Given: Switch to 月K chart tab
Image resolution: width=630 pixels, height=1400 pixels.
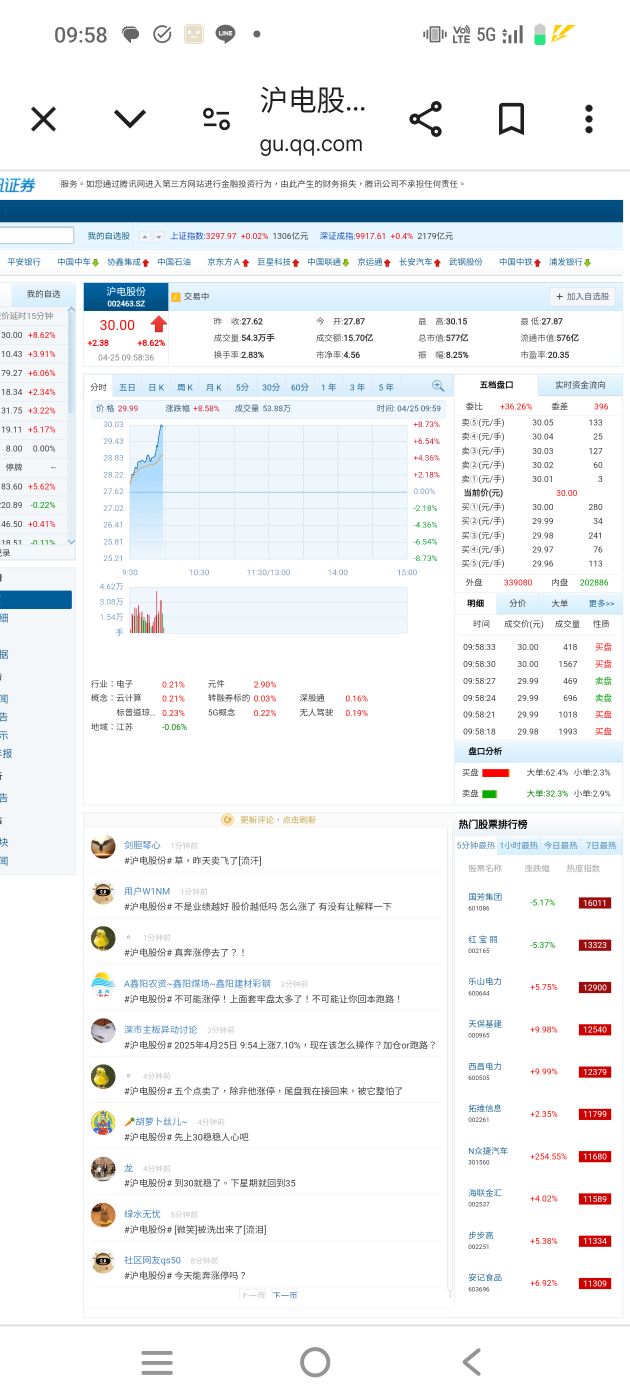Looking at the screenshot, I should pos(213,387).
